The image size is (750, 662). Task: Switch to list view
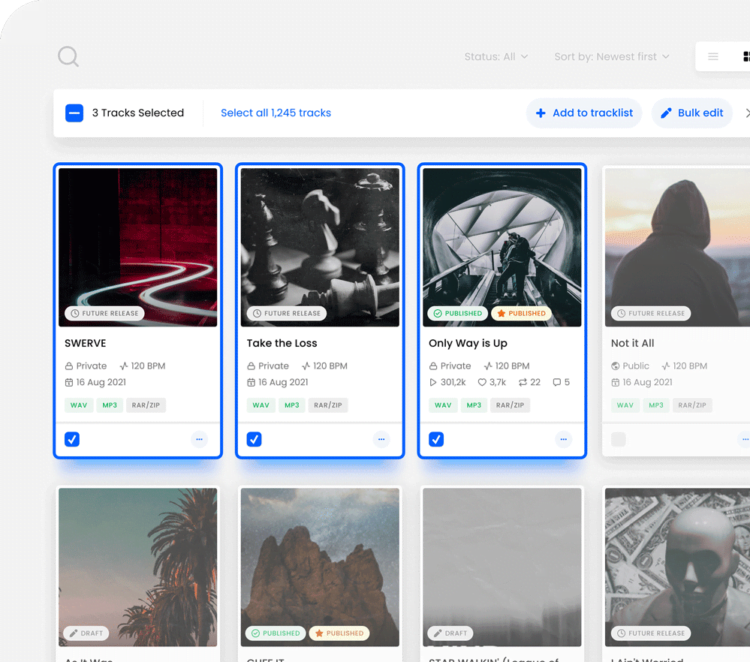click(x=713, y=56)
